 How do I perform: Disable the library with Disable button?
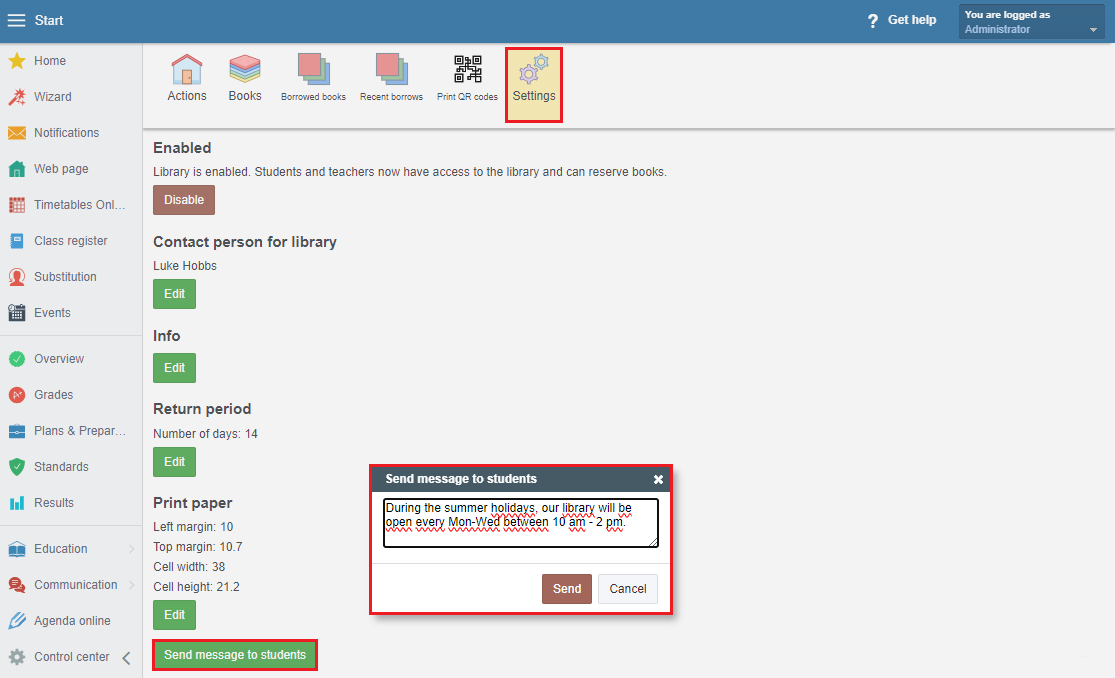(x=184, y=200)
